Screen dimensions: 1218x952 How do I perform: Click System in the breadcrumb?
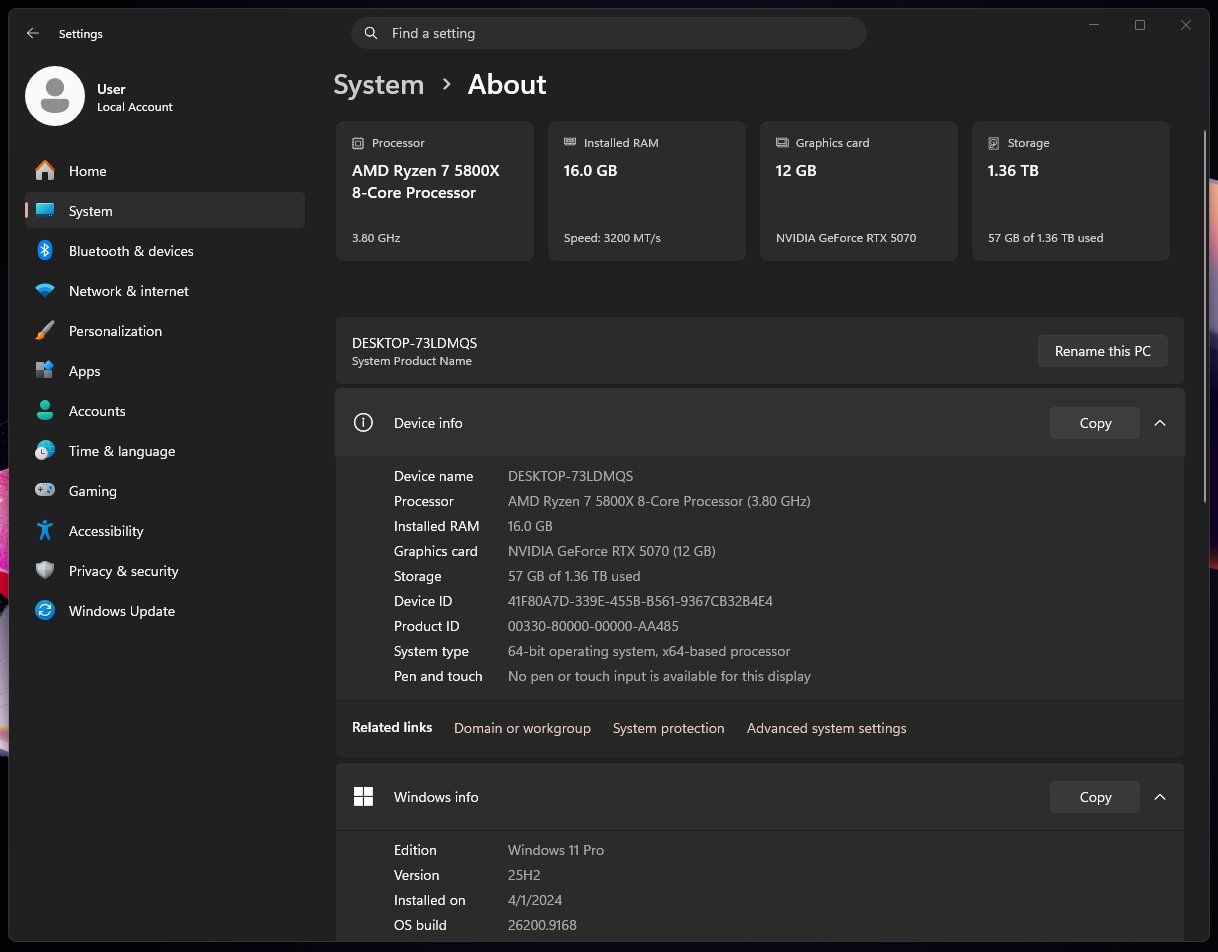click(x=379, y=85)
